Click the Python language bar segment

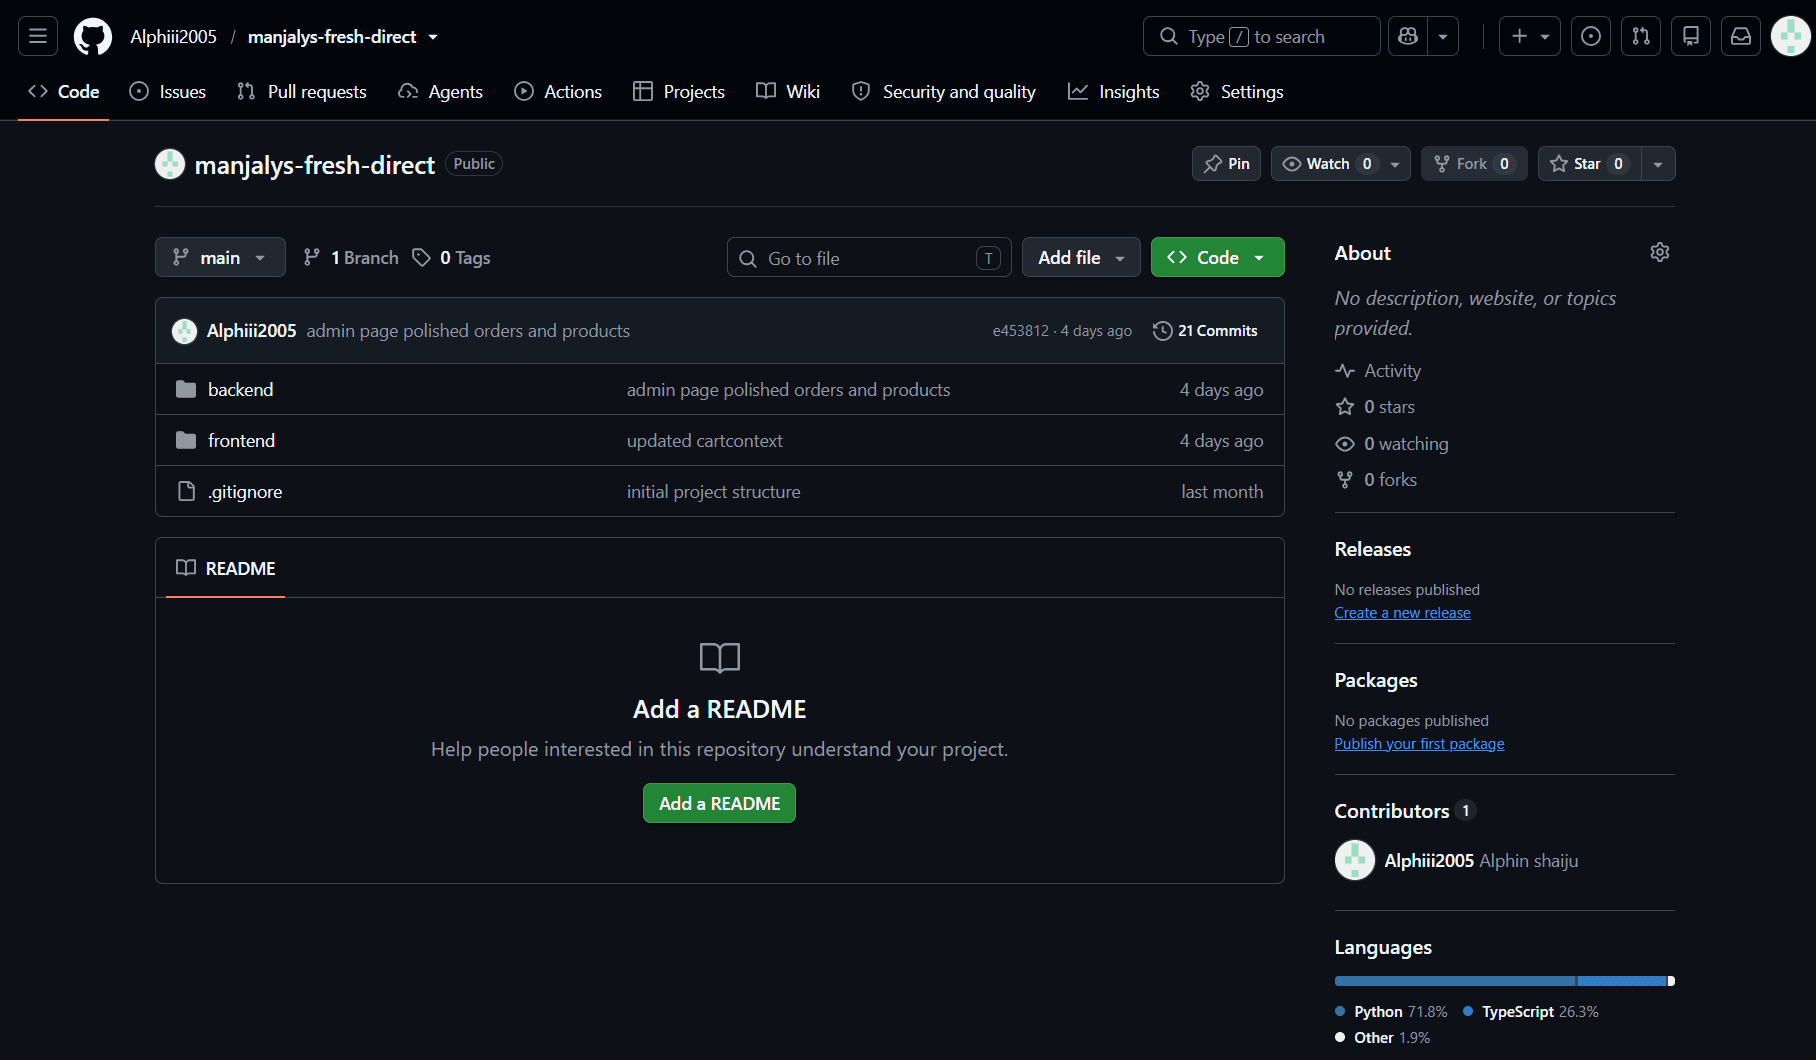click(1455, 981)
